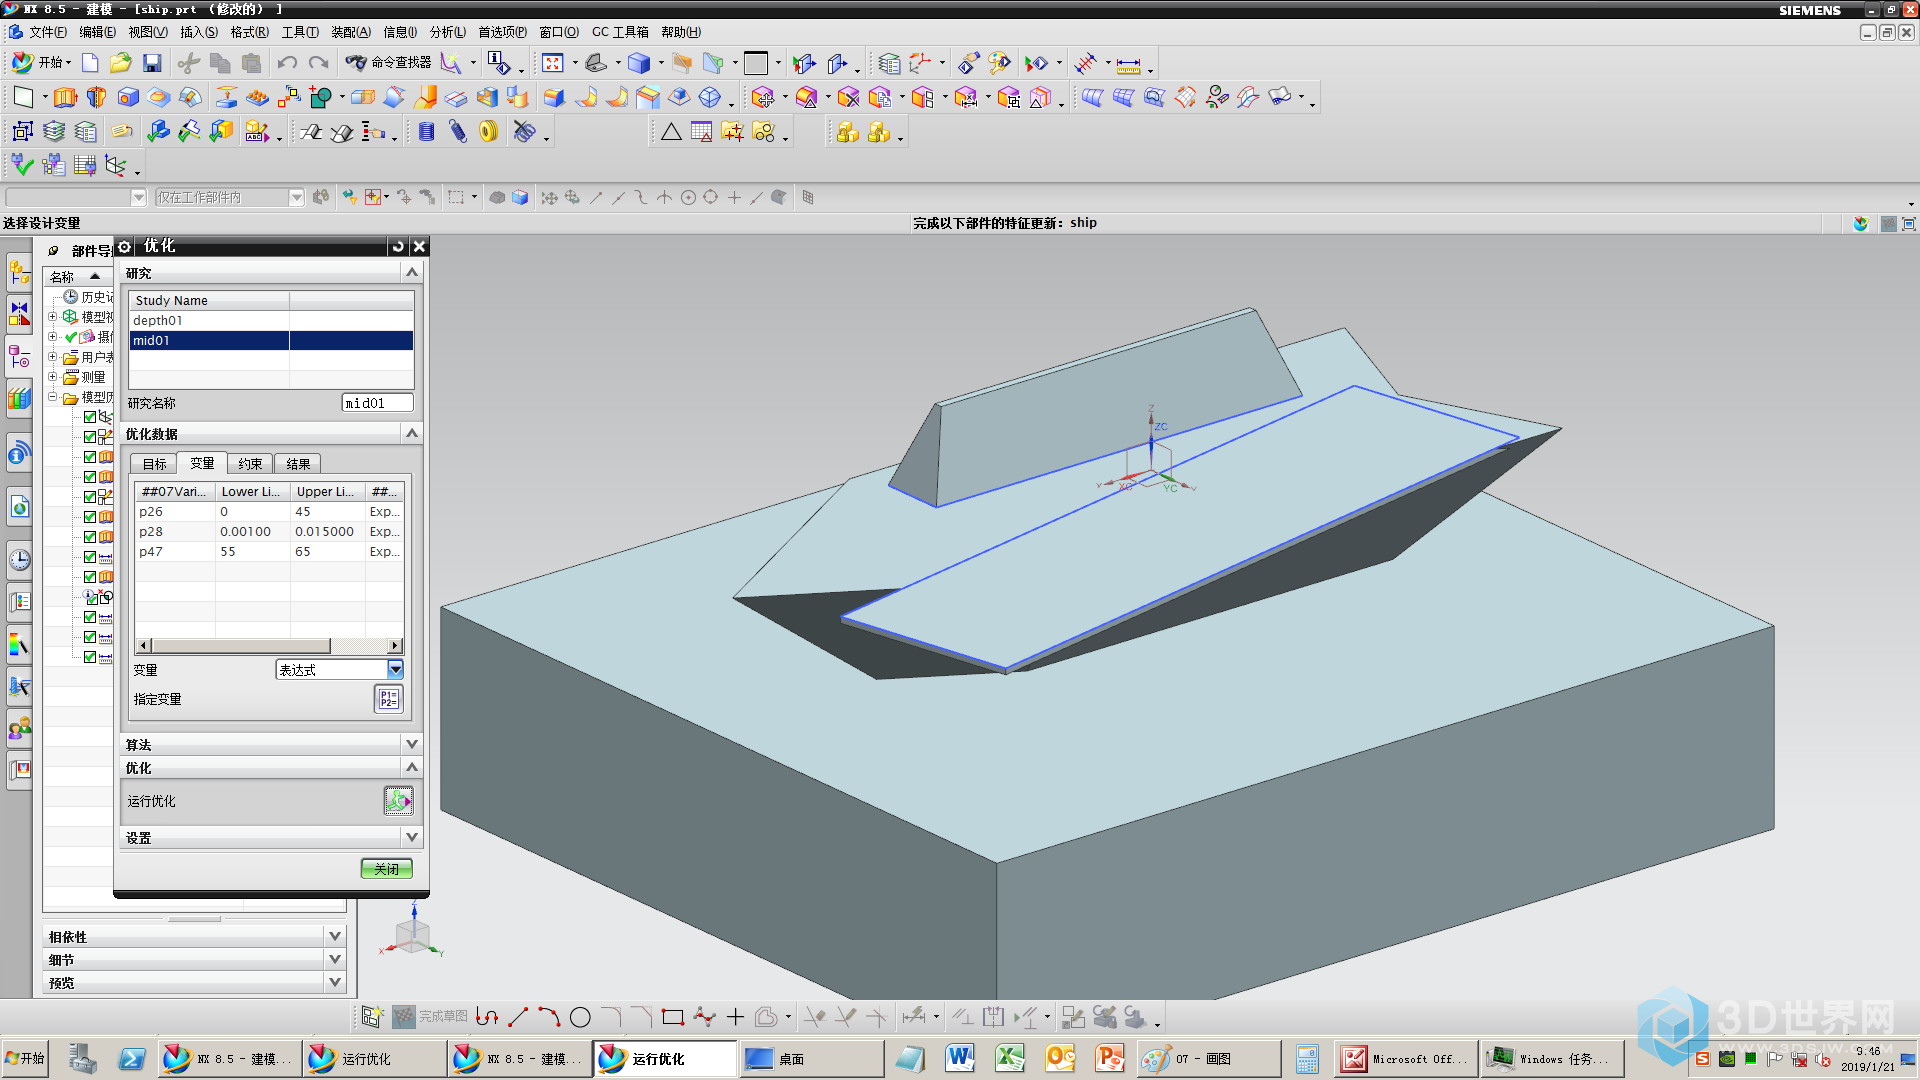
Task: Click the table scroll-left arrow
Action: pyautogui.click(x=143, y=646)
